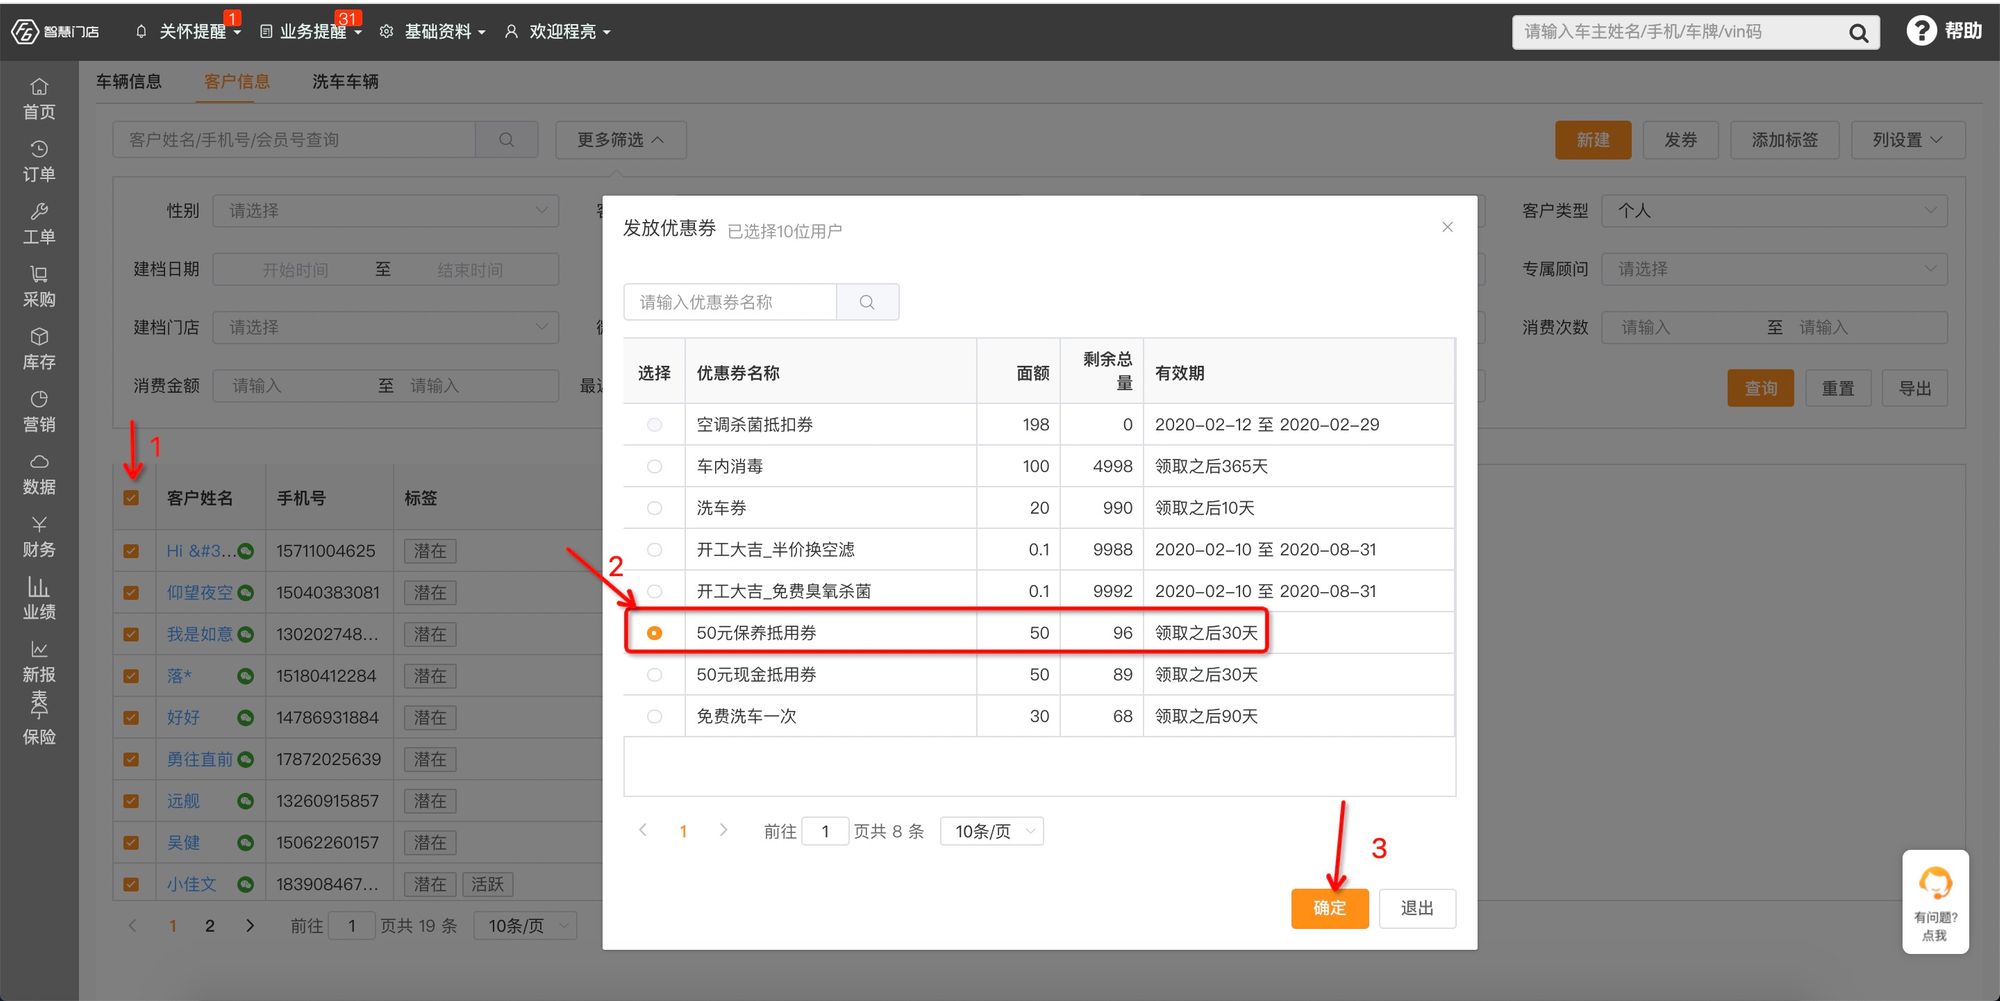
Task: Switch to the 车辆信息 tab
Action: pos(129,81)
